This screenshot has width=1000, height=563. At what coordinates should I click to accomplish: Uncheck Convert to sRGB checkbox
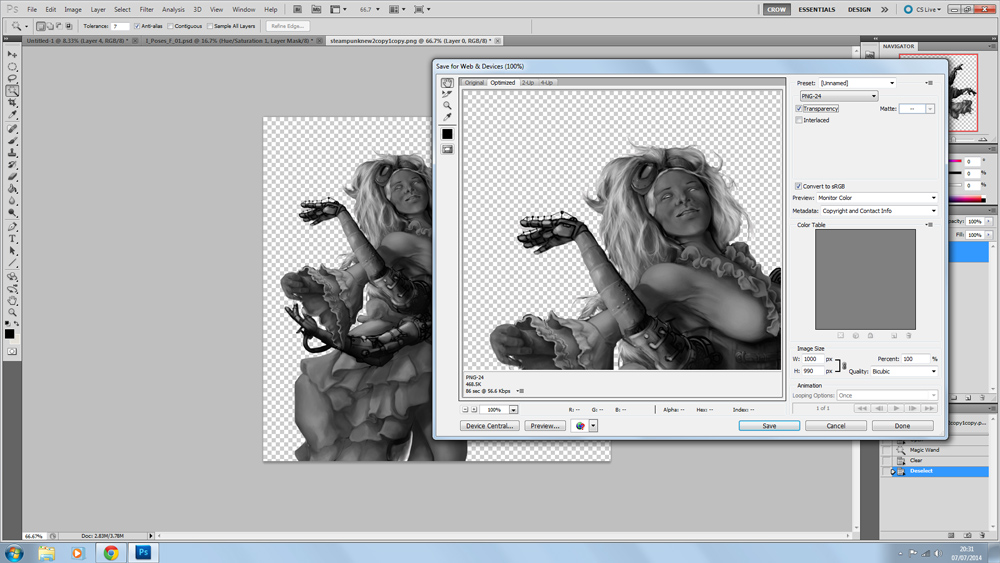click(798, 186)
